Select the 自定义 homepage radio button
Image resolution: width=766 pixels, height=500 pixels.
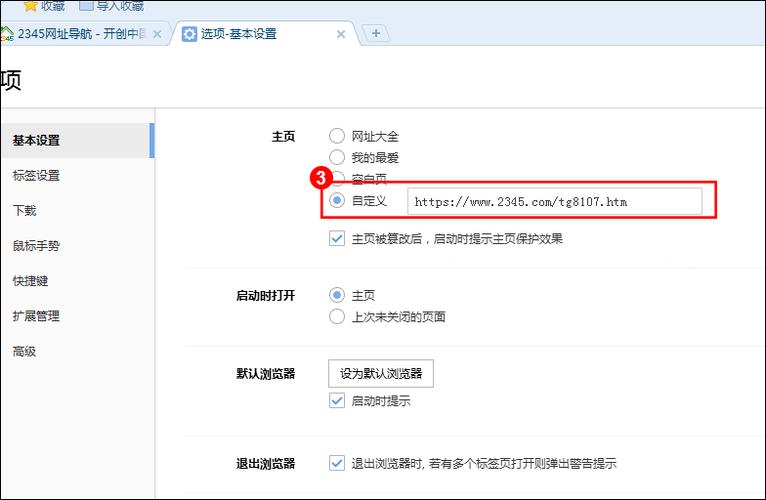click(x=337, y=200)
